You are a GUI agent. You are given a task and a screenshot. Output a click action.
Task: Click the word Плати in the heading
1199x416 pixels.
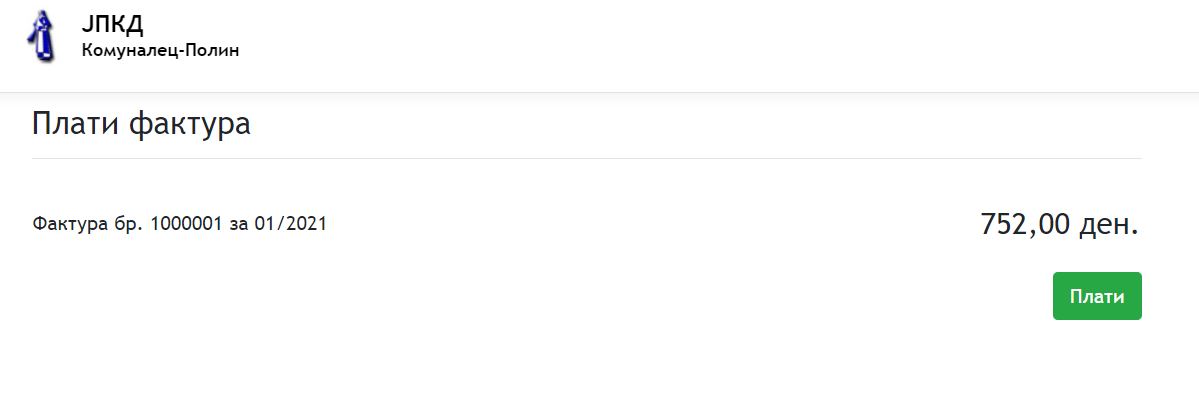[x=75, y=123]
